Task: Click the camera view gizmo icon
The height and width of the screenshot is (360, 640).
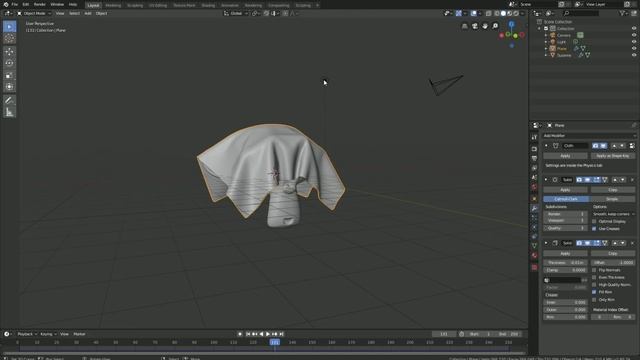Action: pos(475,26)
